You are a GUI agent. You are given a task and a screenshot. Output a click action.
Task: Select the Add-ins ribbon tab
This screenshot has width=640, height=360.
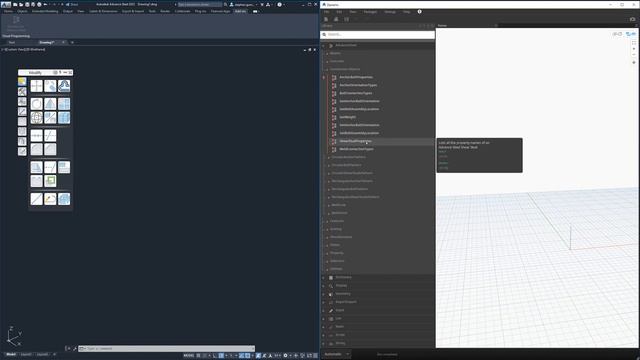pos(240,11)
